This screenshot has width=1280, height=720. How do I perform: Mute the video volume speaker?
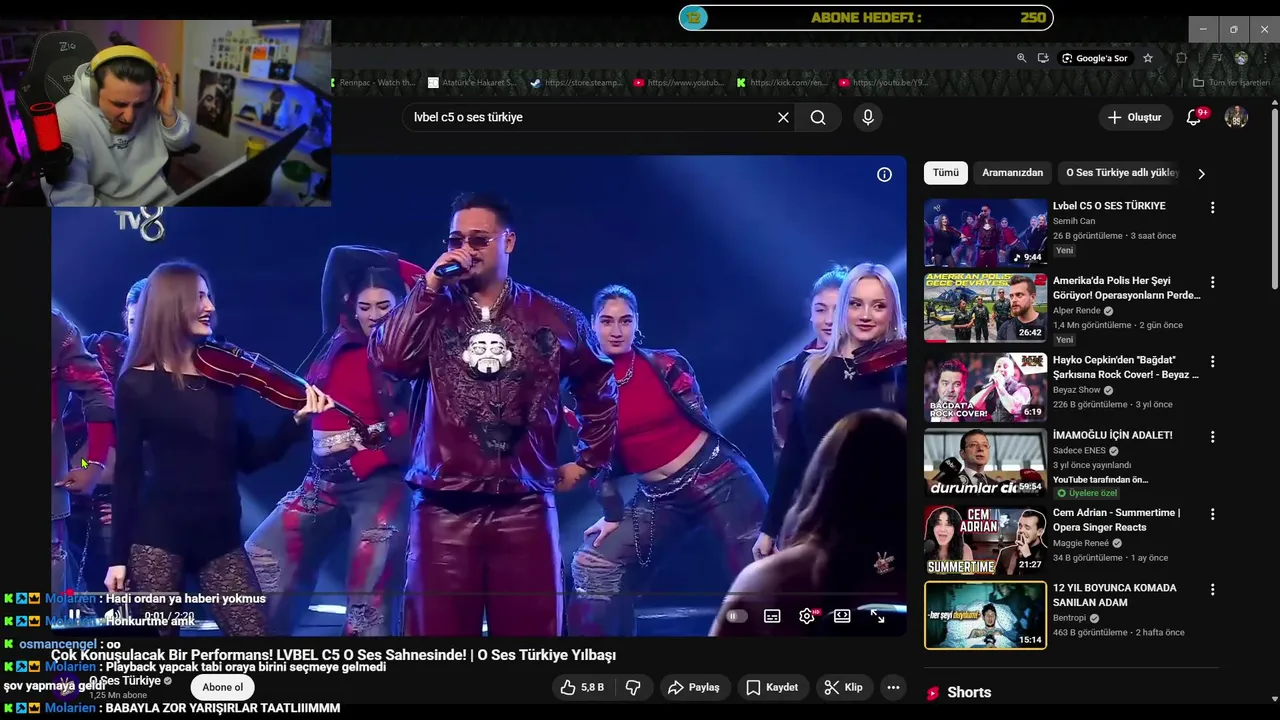[113, 616]
